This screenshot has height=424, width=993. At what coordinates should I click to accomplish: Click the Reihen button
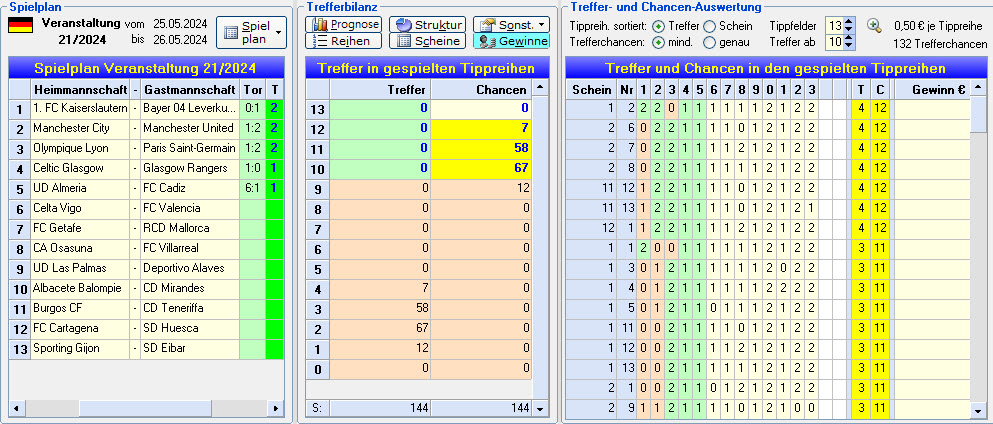pos(344,41)
